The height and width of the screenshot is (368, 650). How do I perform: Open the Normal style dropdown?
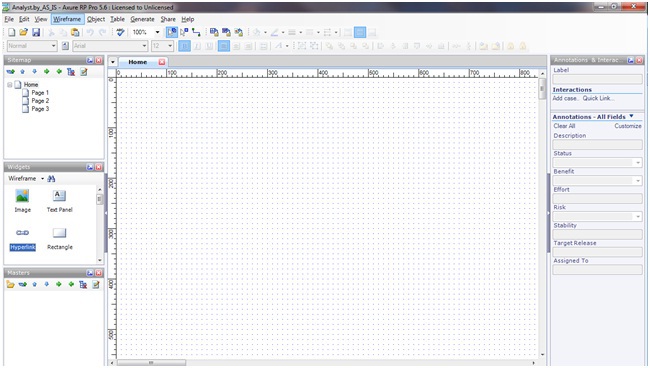[53, 46]
